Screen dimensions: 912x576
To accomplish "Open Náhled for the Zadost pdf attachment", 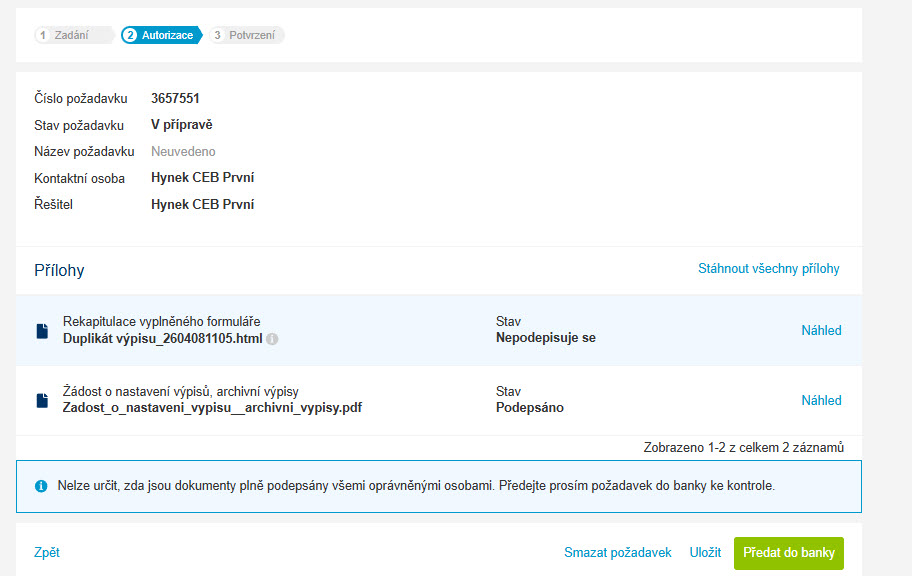I will (x=821, y=400).
